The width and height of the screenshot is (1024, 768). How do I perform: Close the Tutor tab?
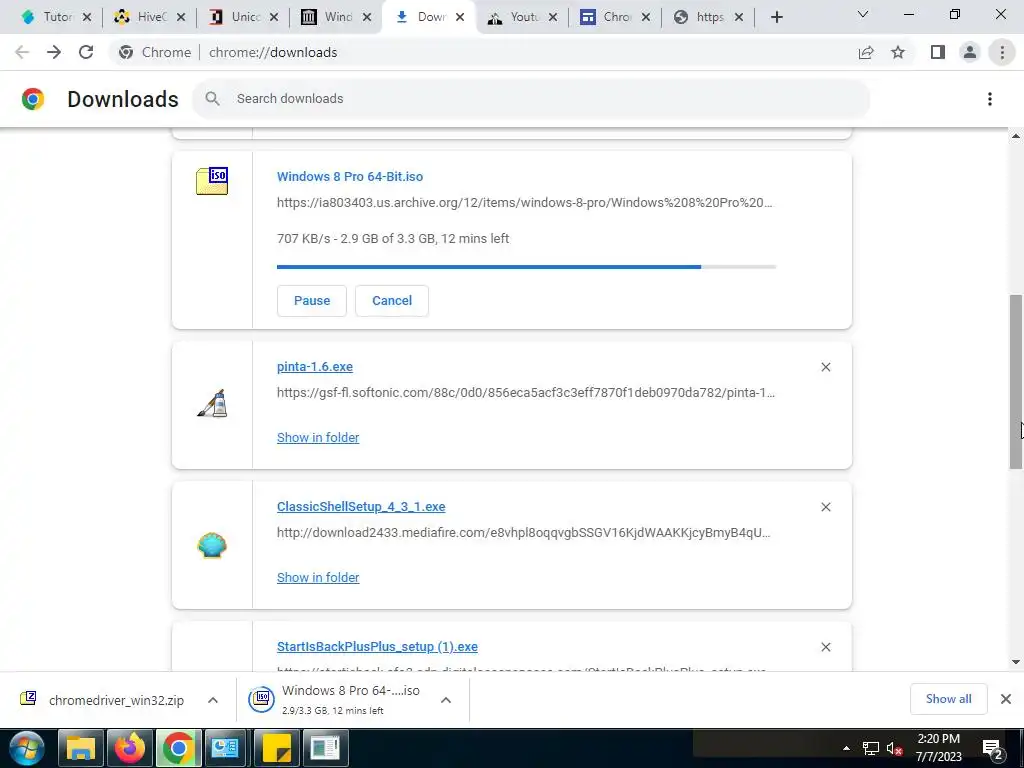pyautogui.click(x=87, y=18)
